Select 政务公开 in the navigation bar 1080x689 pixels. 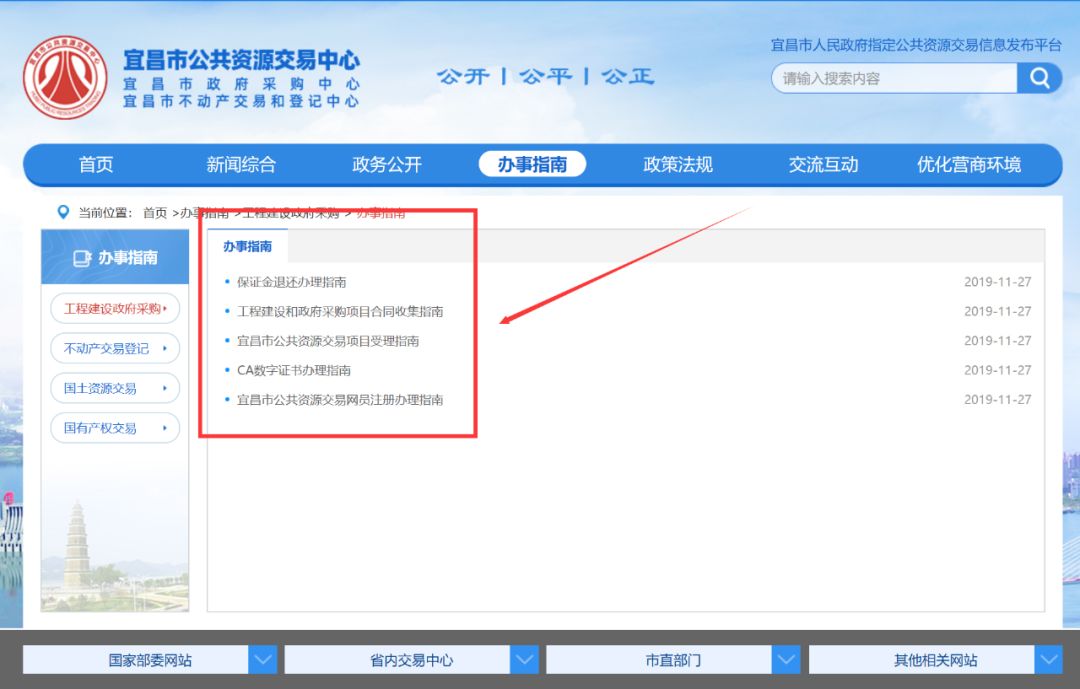[x=387, y=165]
